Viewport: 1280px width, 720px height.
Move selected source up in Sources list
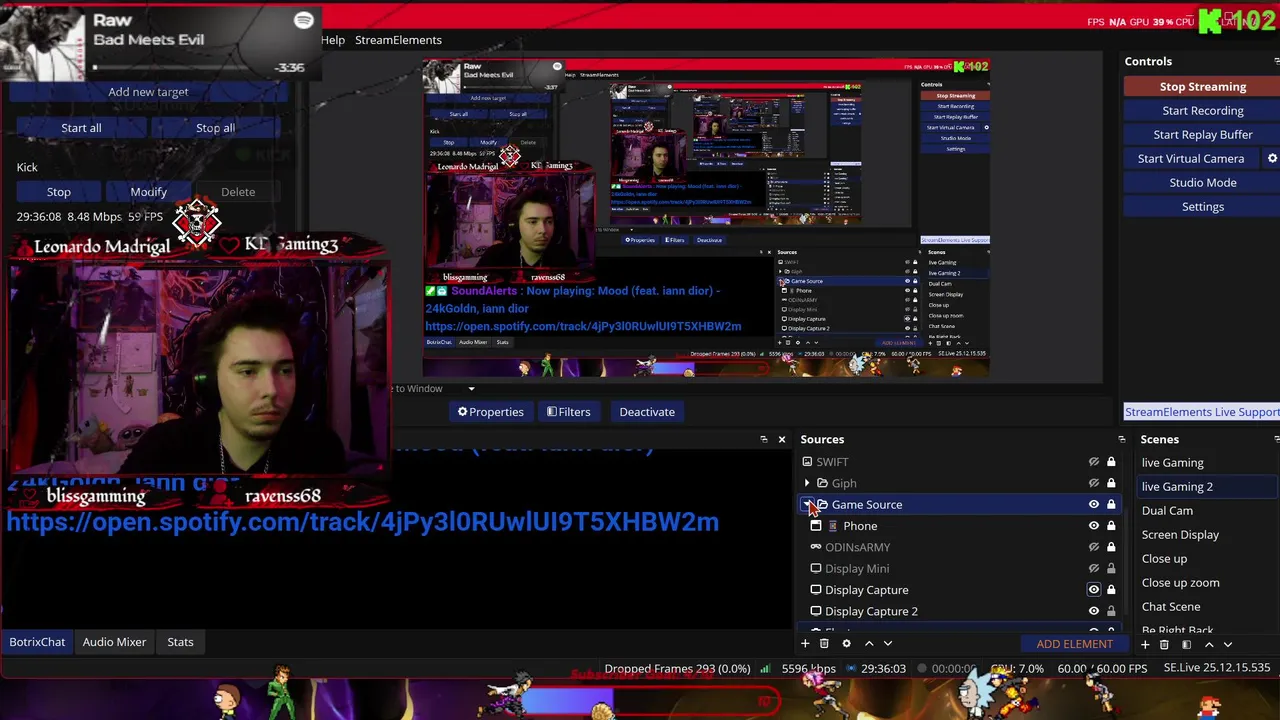[x=869, y=644]
